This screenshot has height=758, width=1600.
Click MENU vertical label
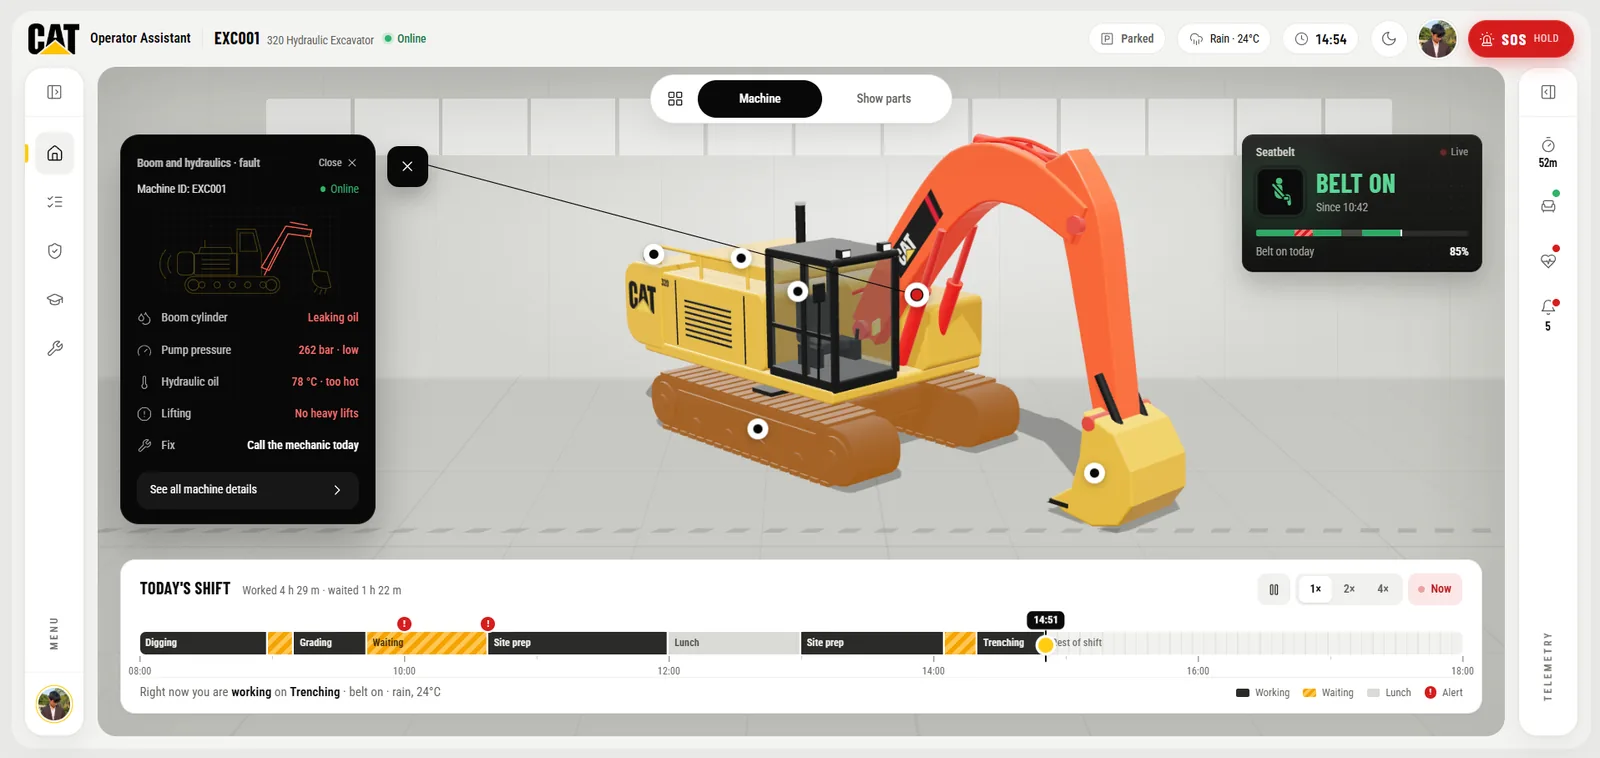coord(54,633)
